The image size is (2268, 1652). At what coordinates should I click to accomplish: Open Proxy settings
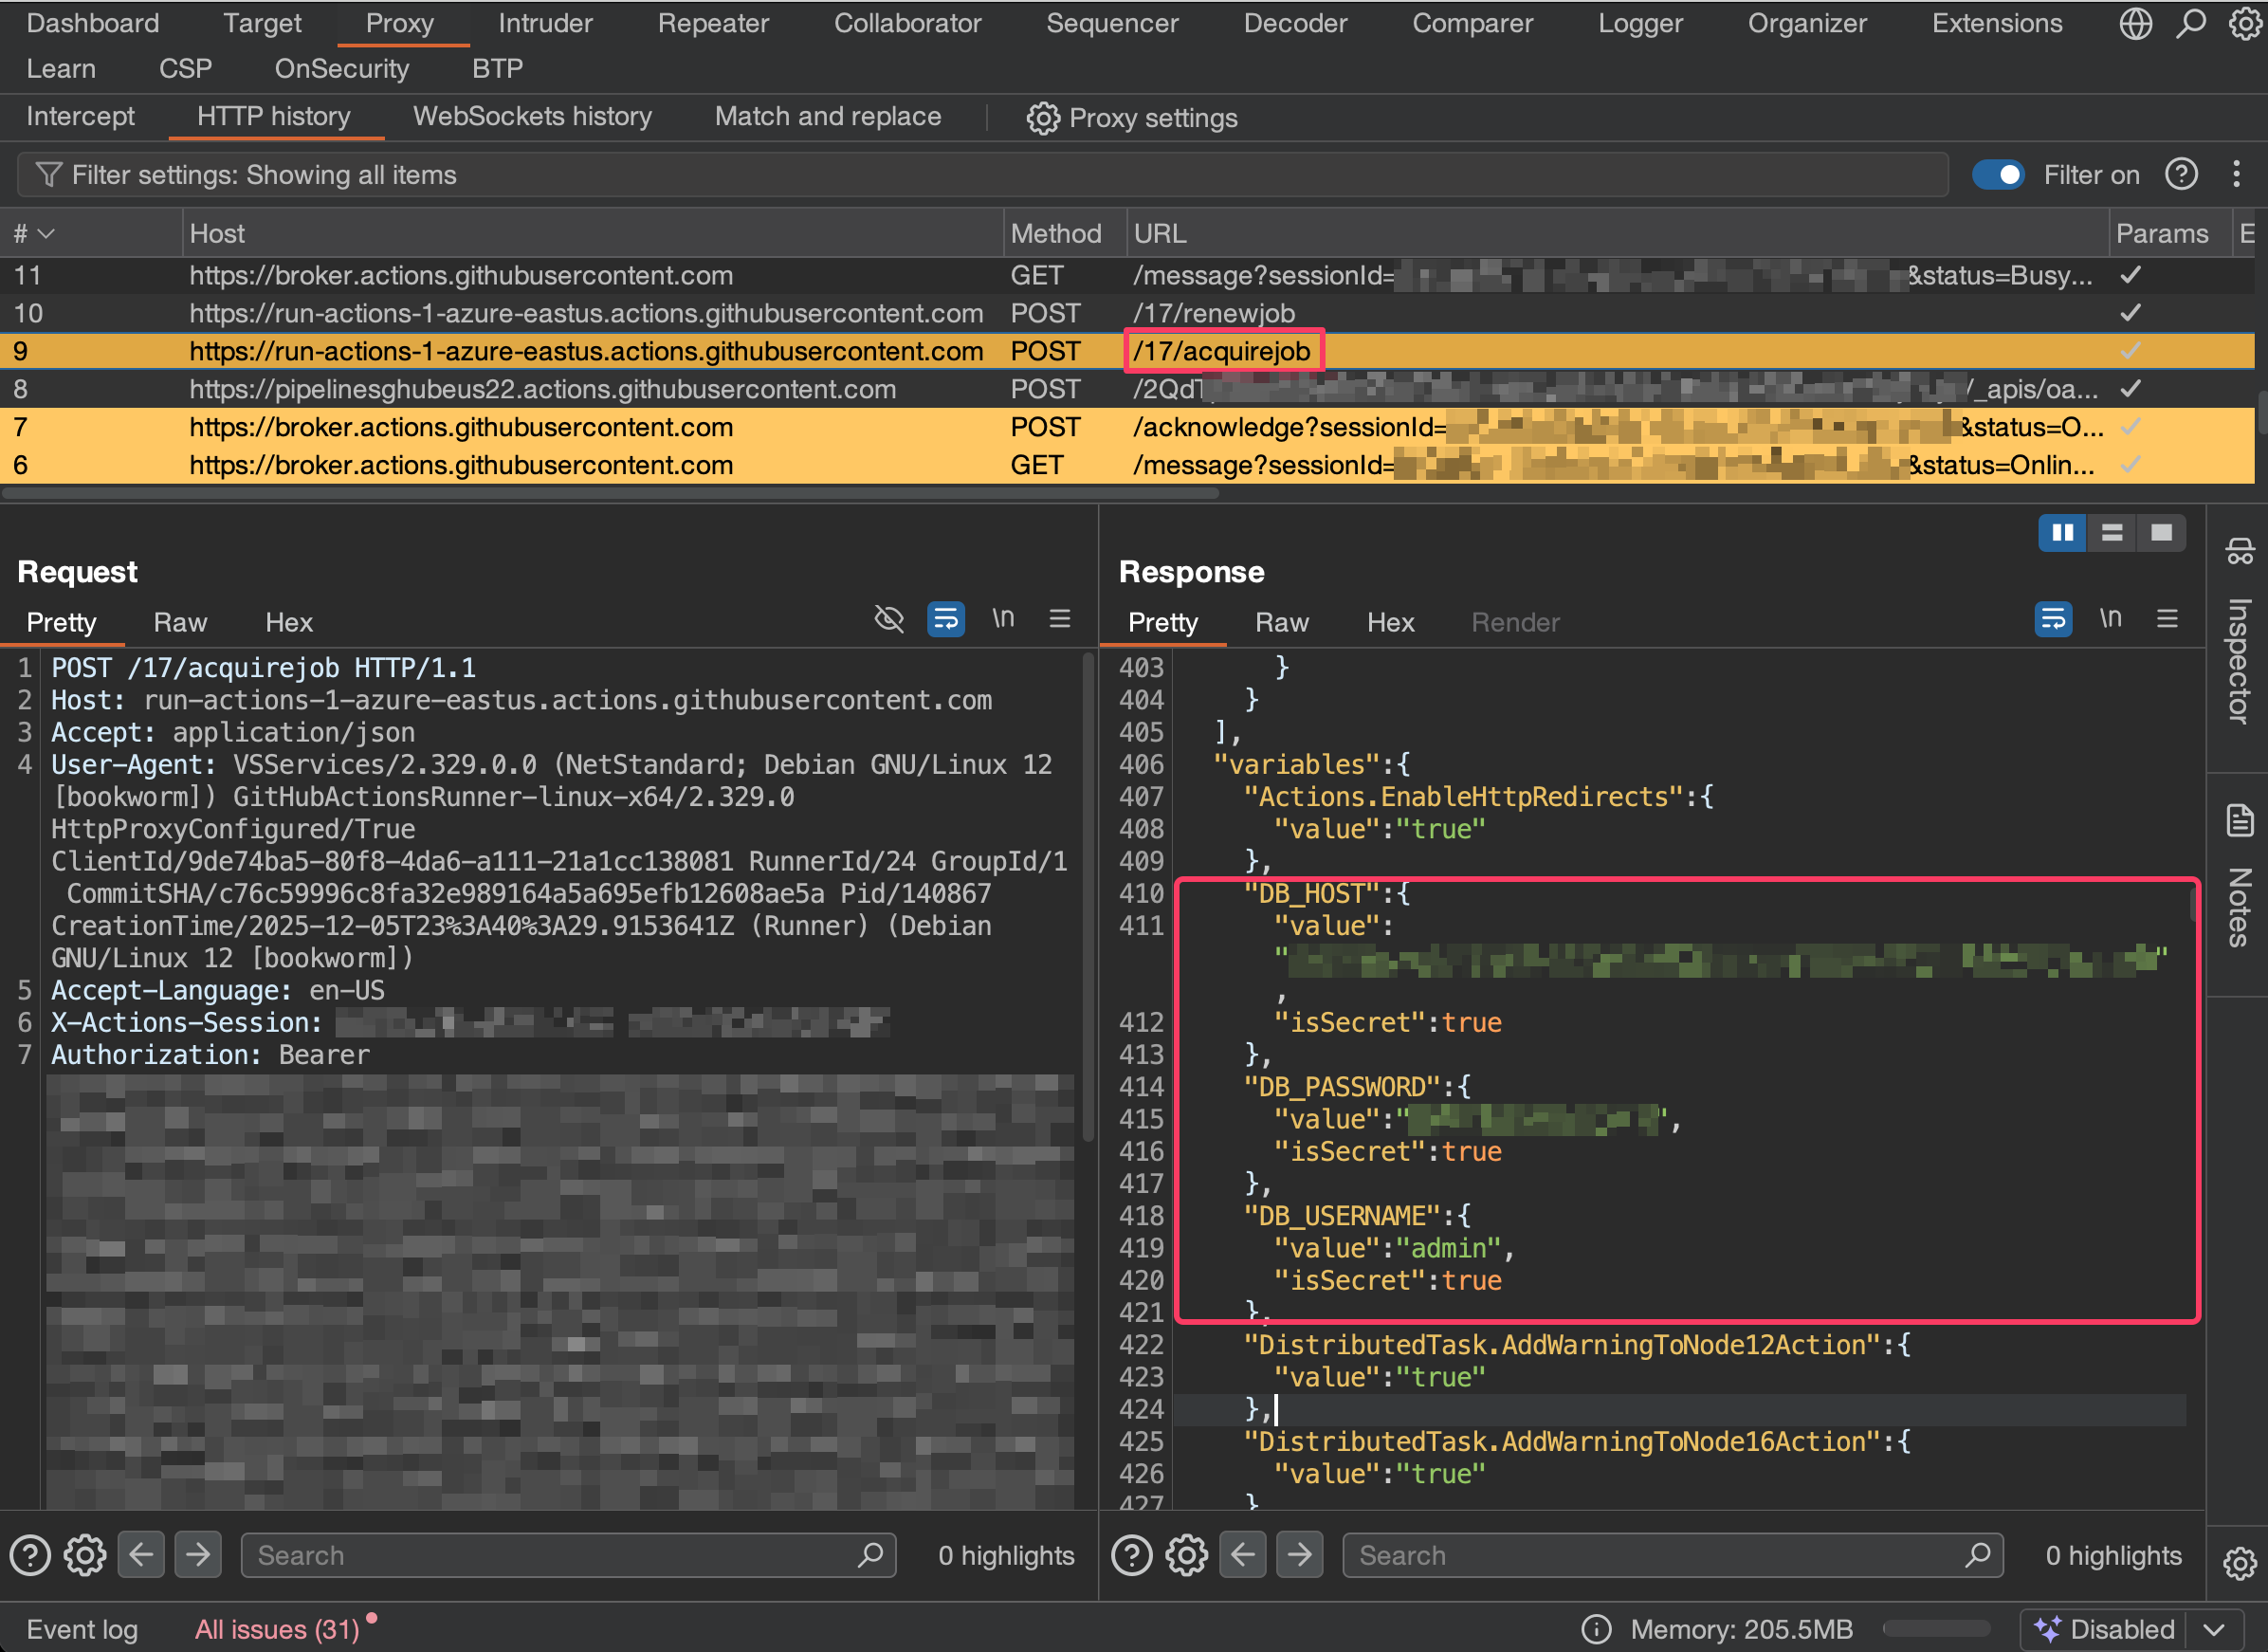coord(1132,118)
